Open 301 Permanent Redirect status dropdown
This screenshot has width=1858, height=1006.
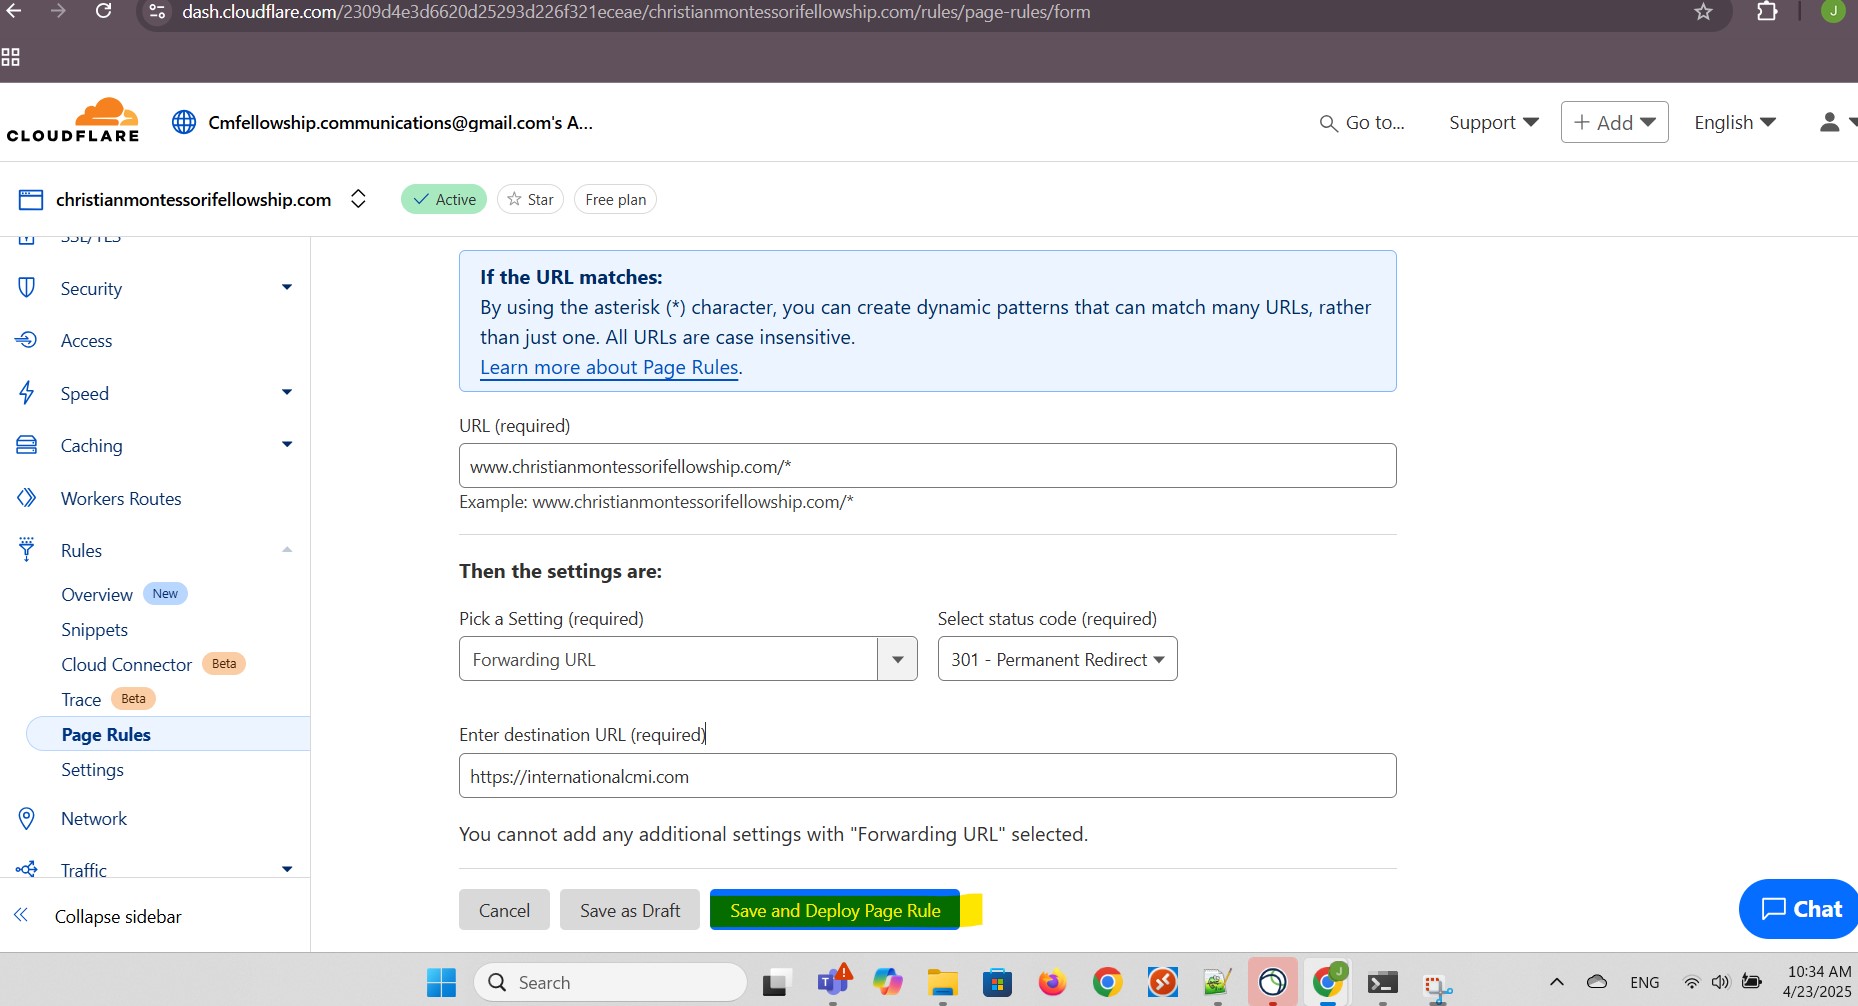click(1057, 659)
